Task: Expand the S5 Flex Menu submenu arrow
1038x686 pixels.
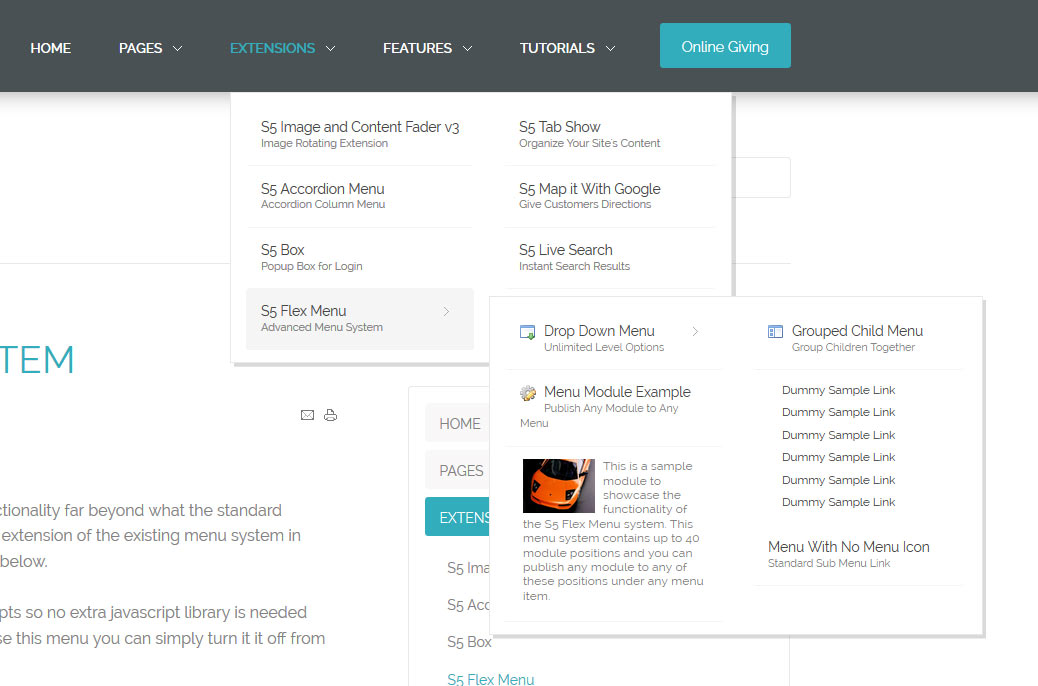Action: 446,312
